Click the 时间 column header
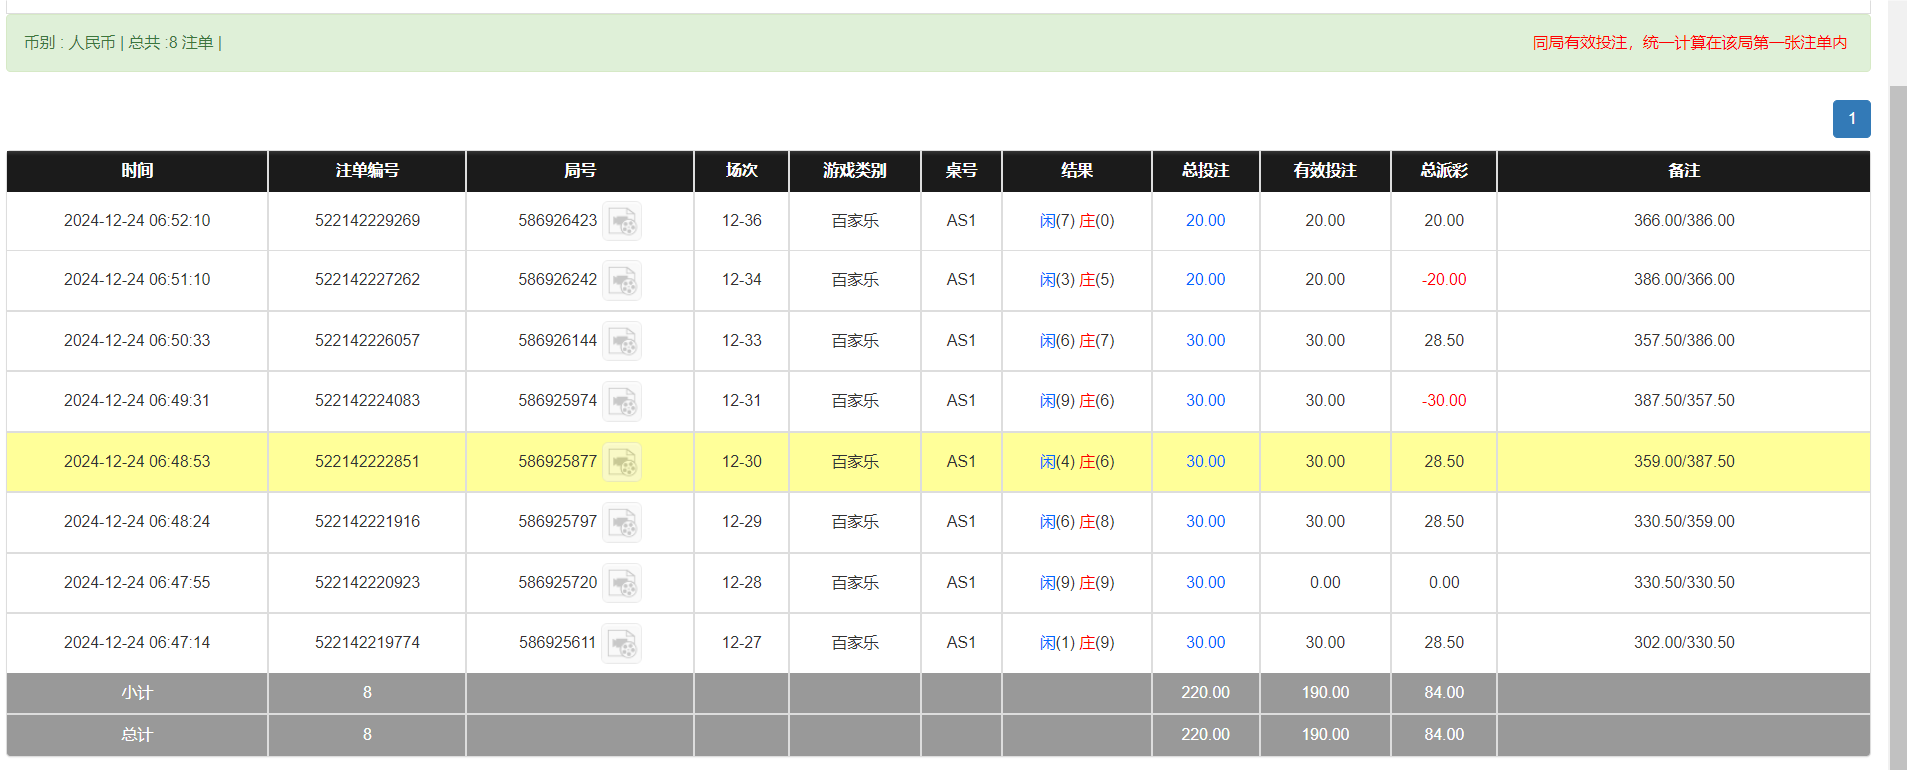This screenshot has height=770, width=1907. coord(137,171)
